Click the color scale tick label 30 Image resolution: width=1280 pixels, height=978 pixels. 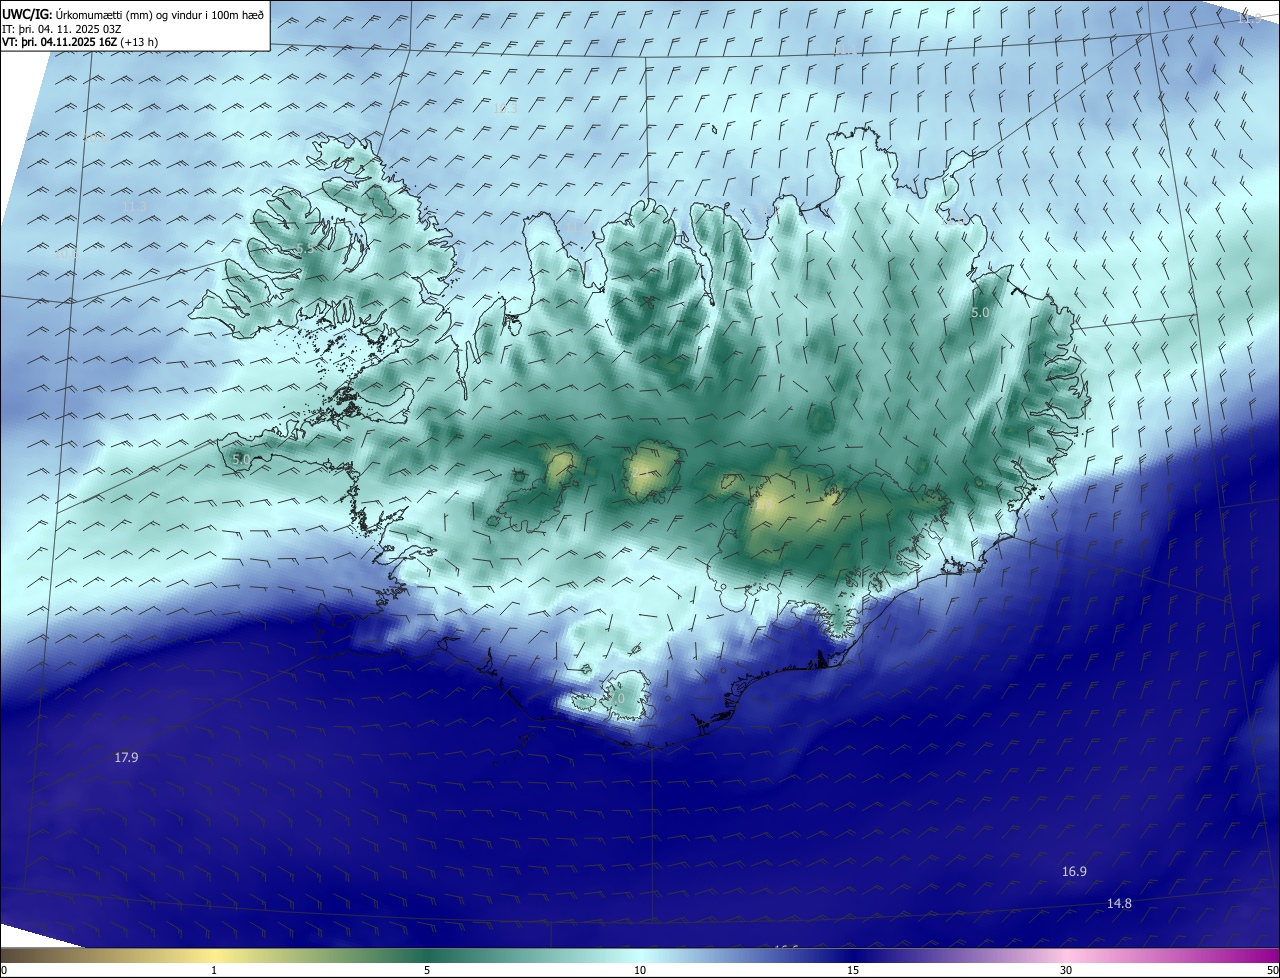point(1066,969)
